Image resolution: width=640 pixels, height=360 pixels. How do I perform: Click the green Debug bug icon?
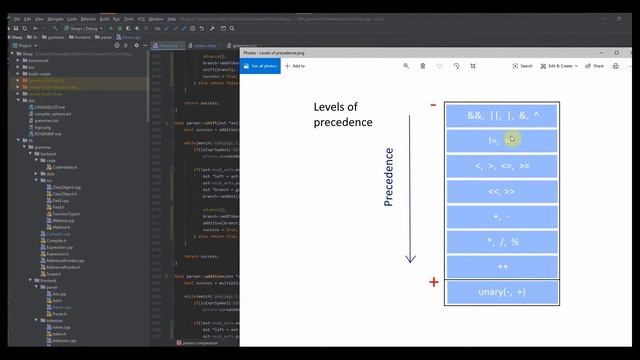pos(120,28)
